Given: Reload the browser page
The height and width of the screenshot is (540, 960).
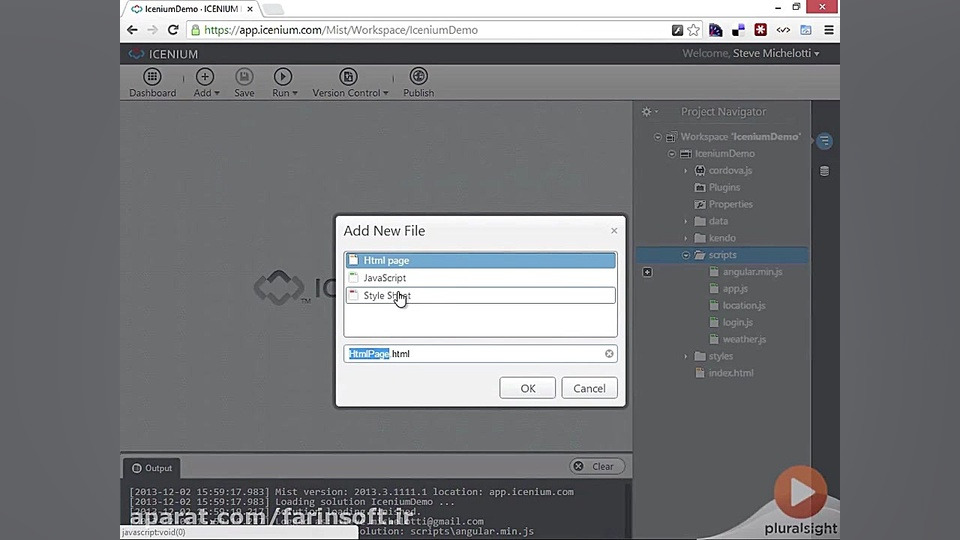Looking at the screenshot, I should 173,30.
